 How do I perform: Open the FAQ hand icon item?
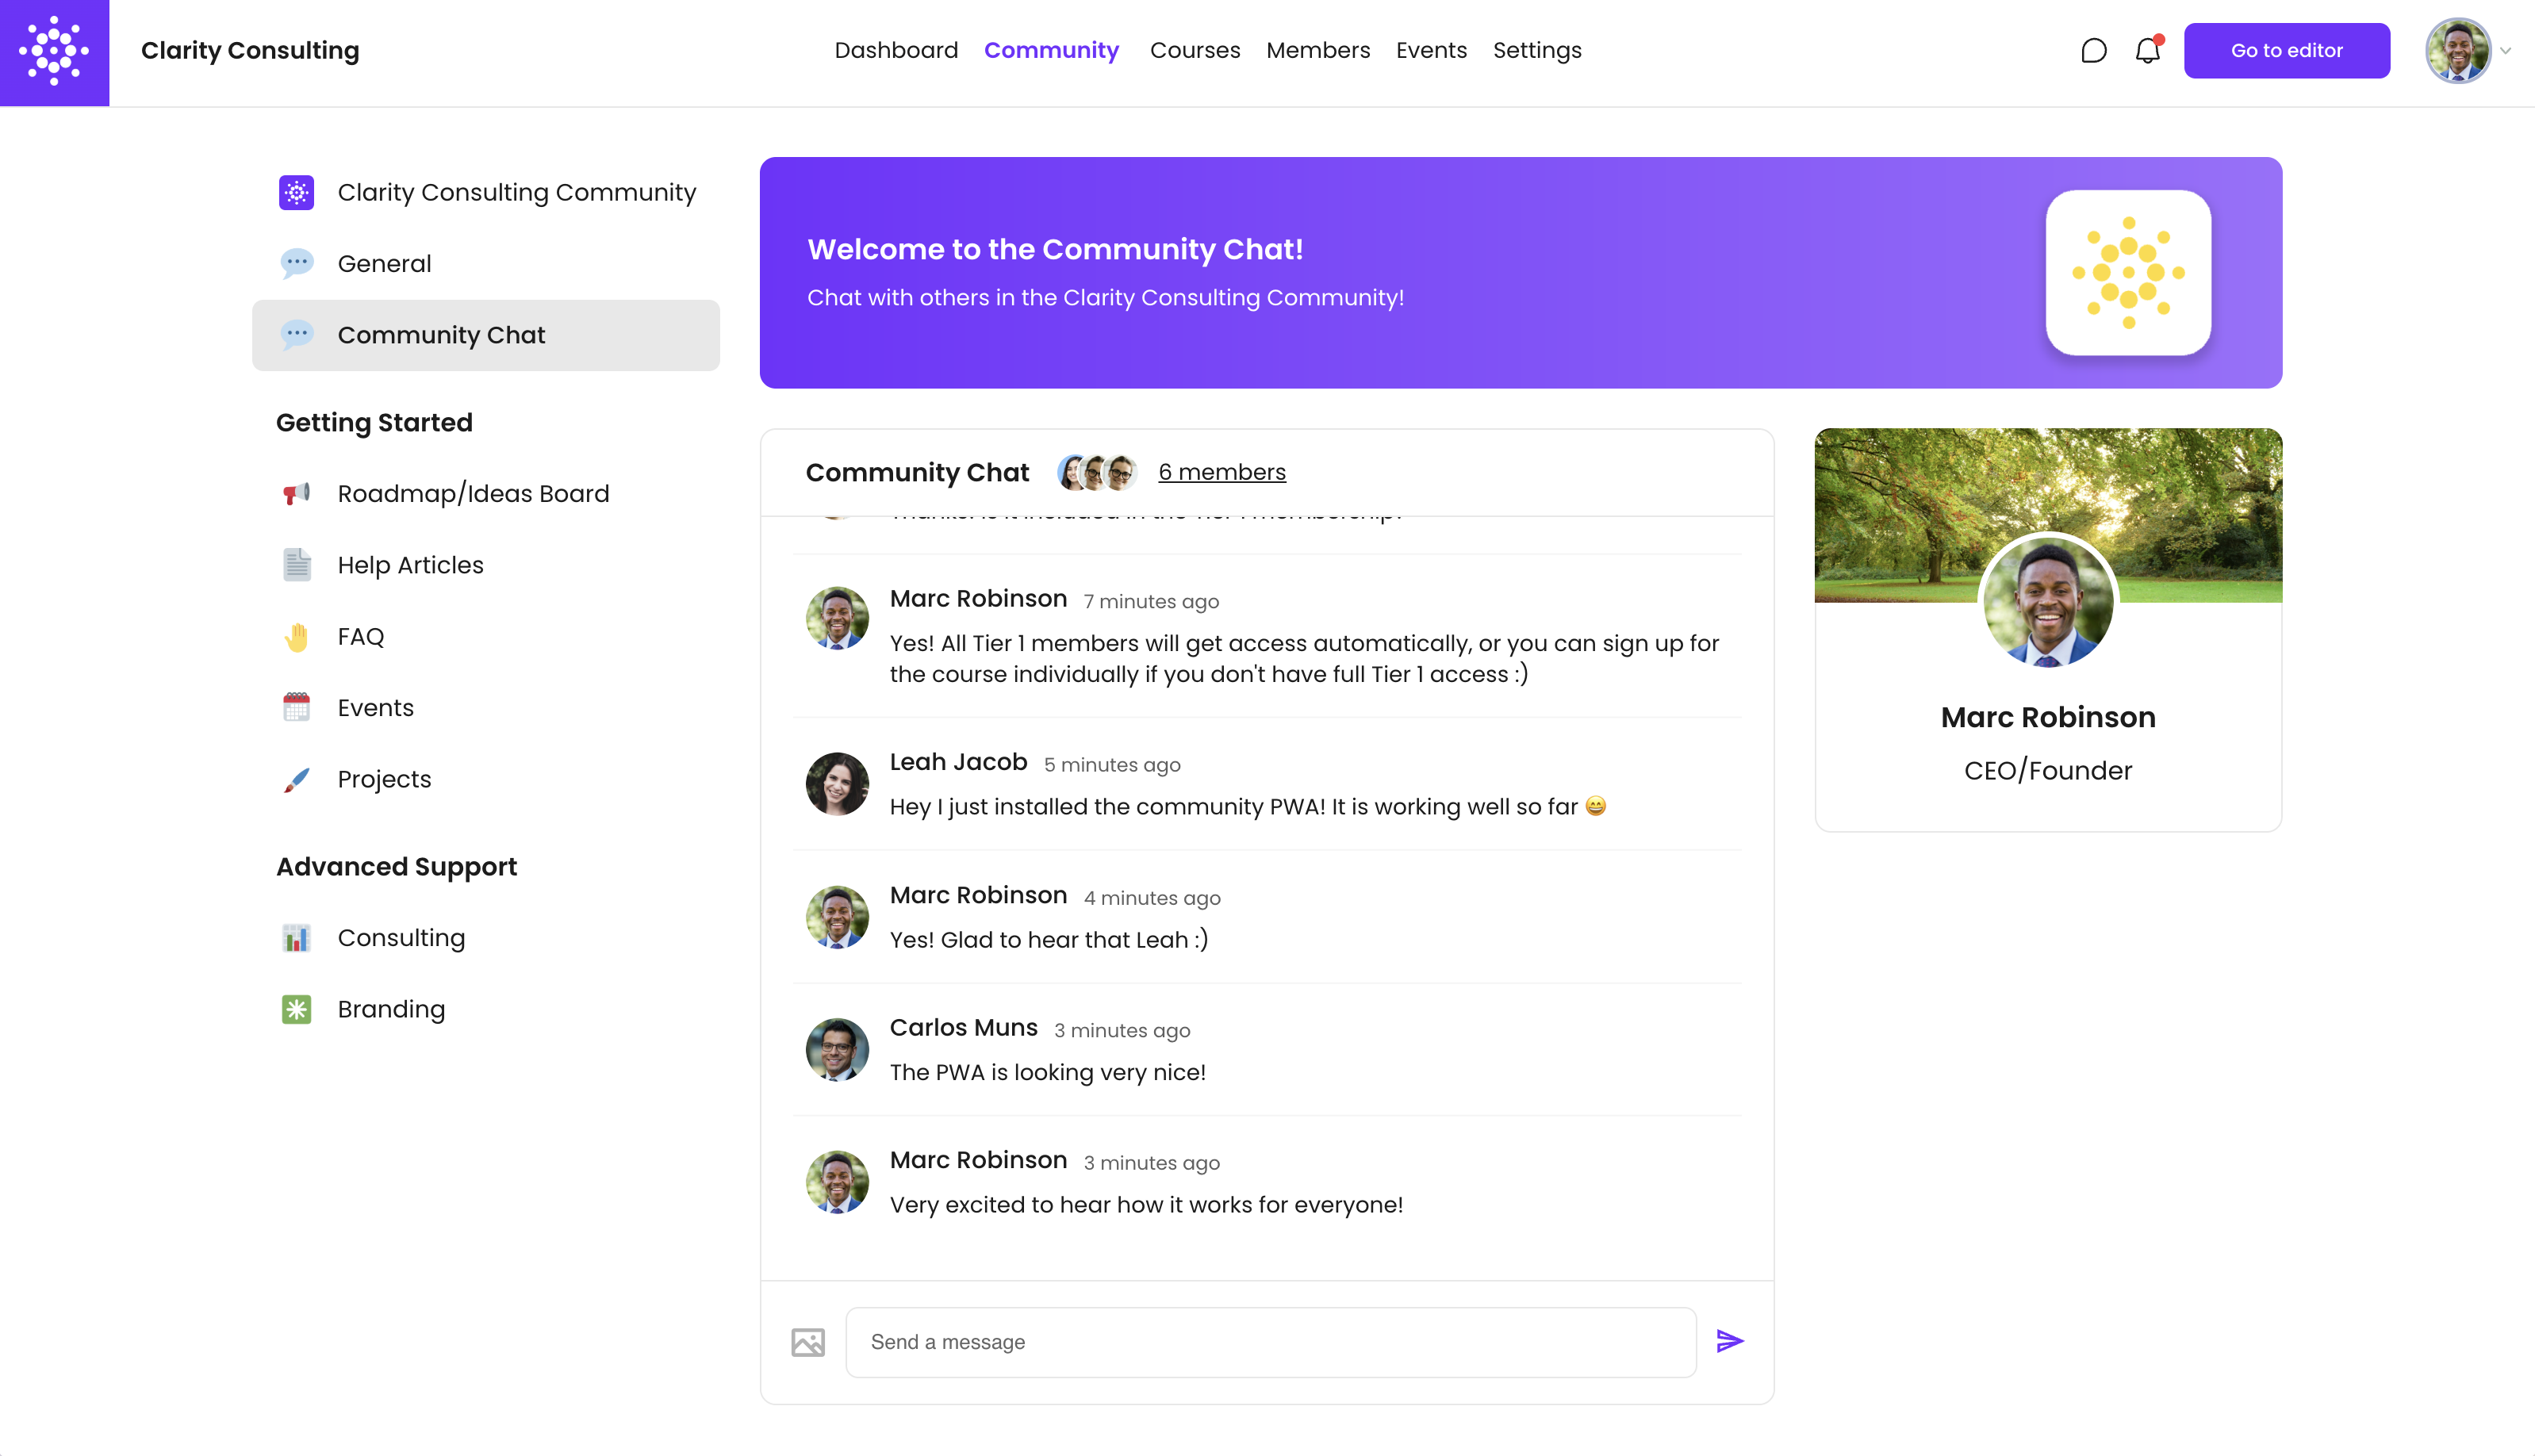point(296,636)
